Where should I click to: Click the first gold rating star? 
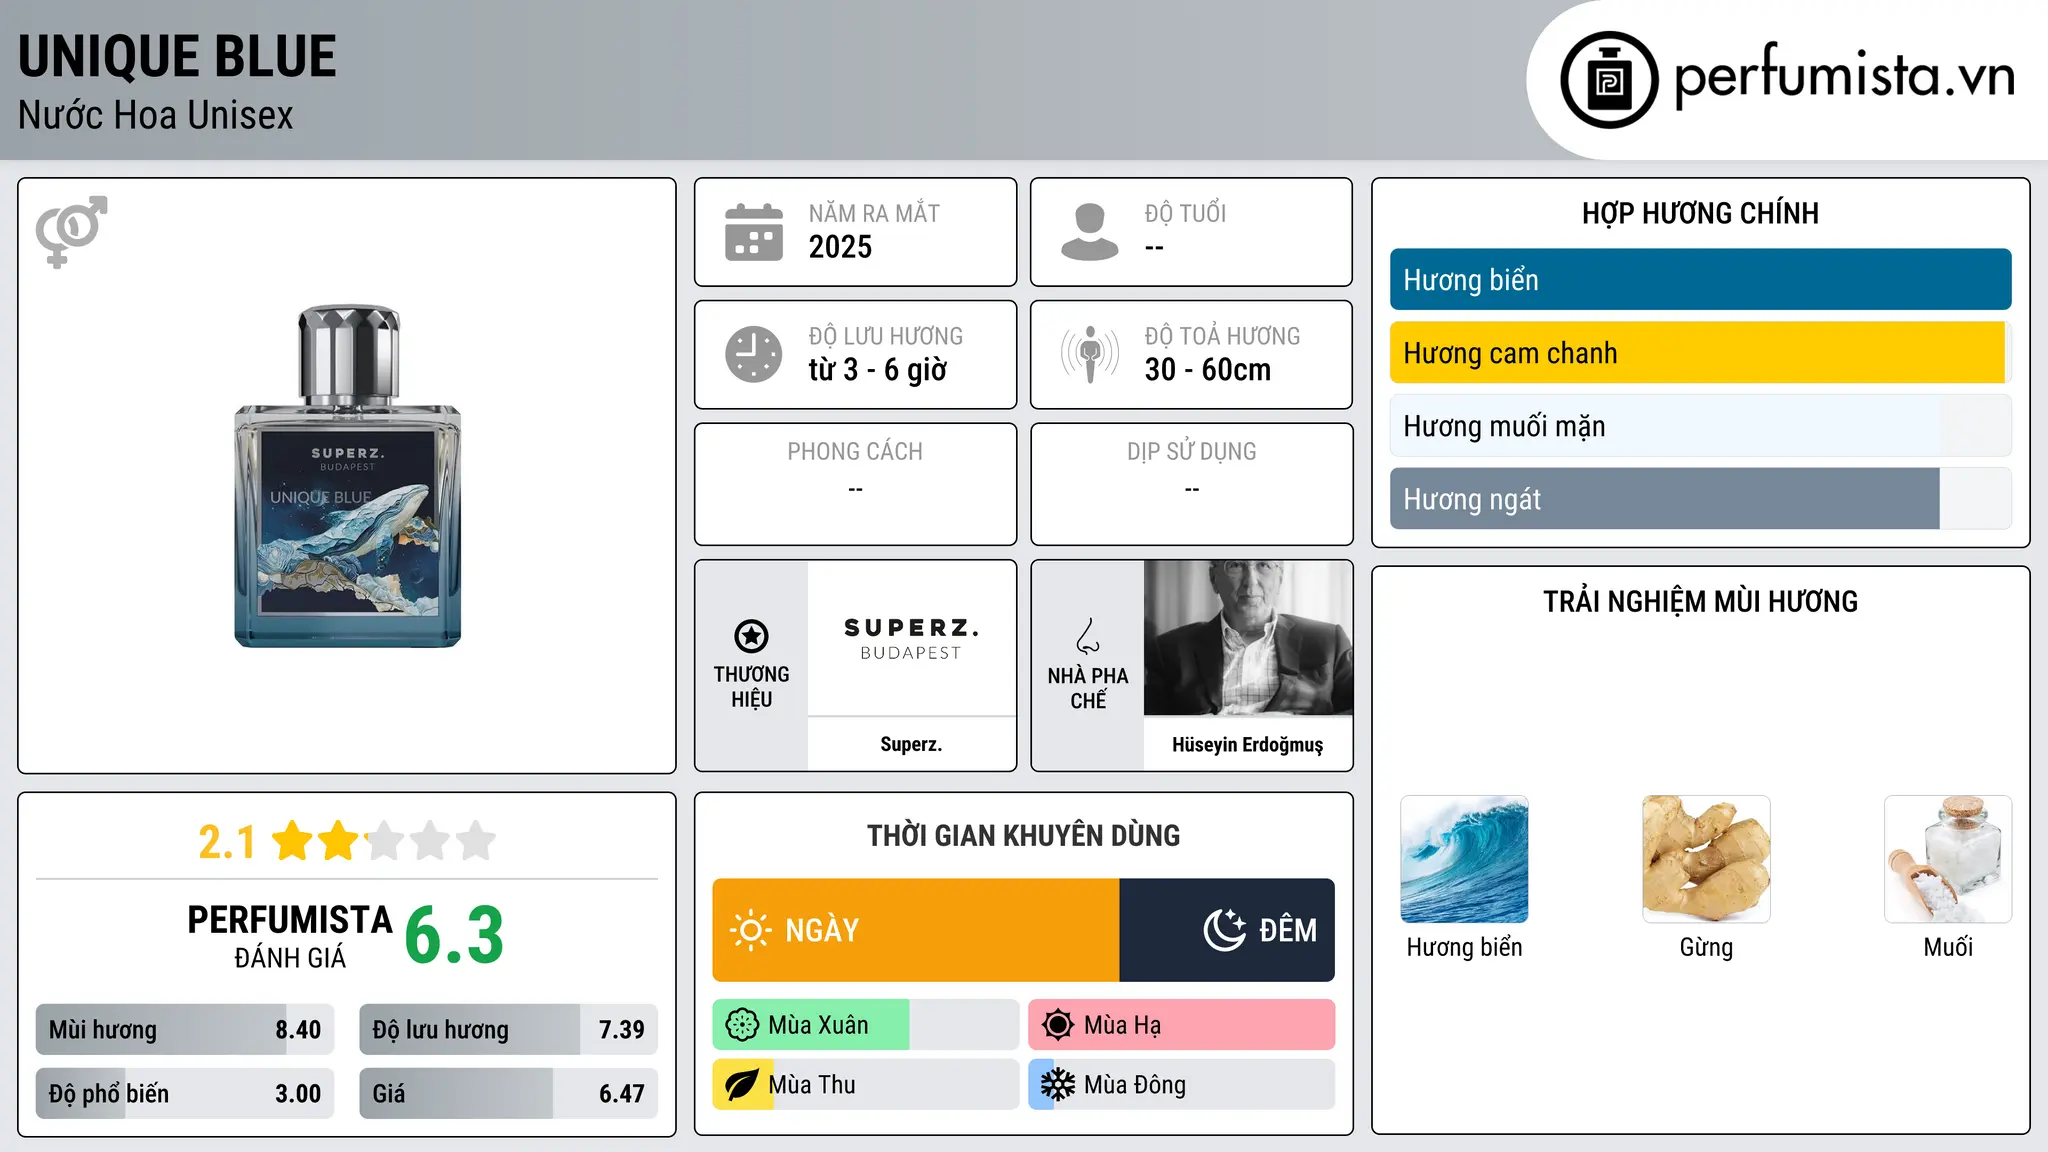tap(293, 841)
